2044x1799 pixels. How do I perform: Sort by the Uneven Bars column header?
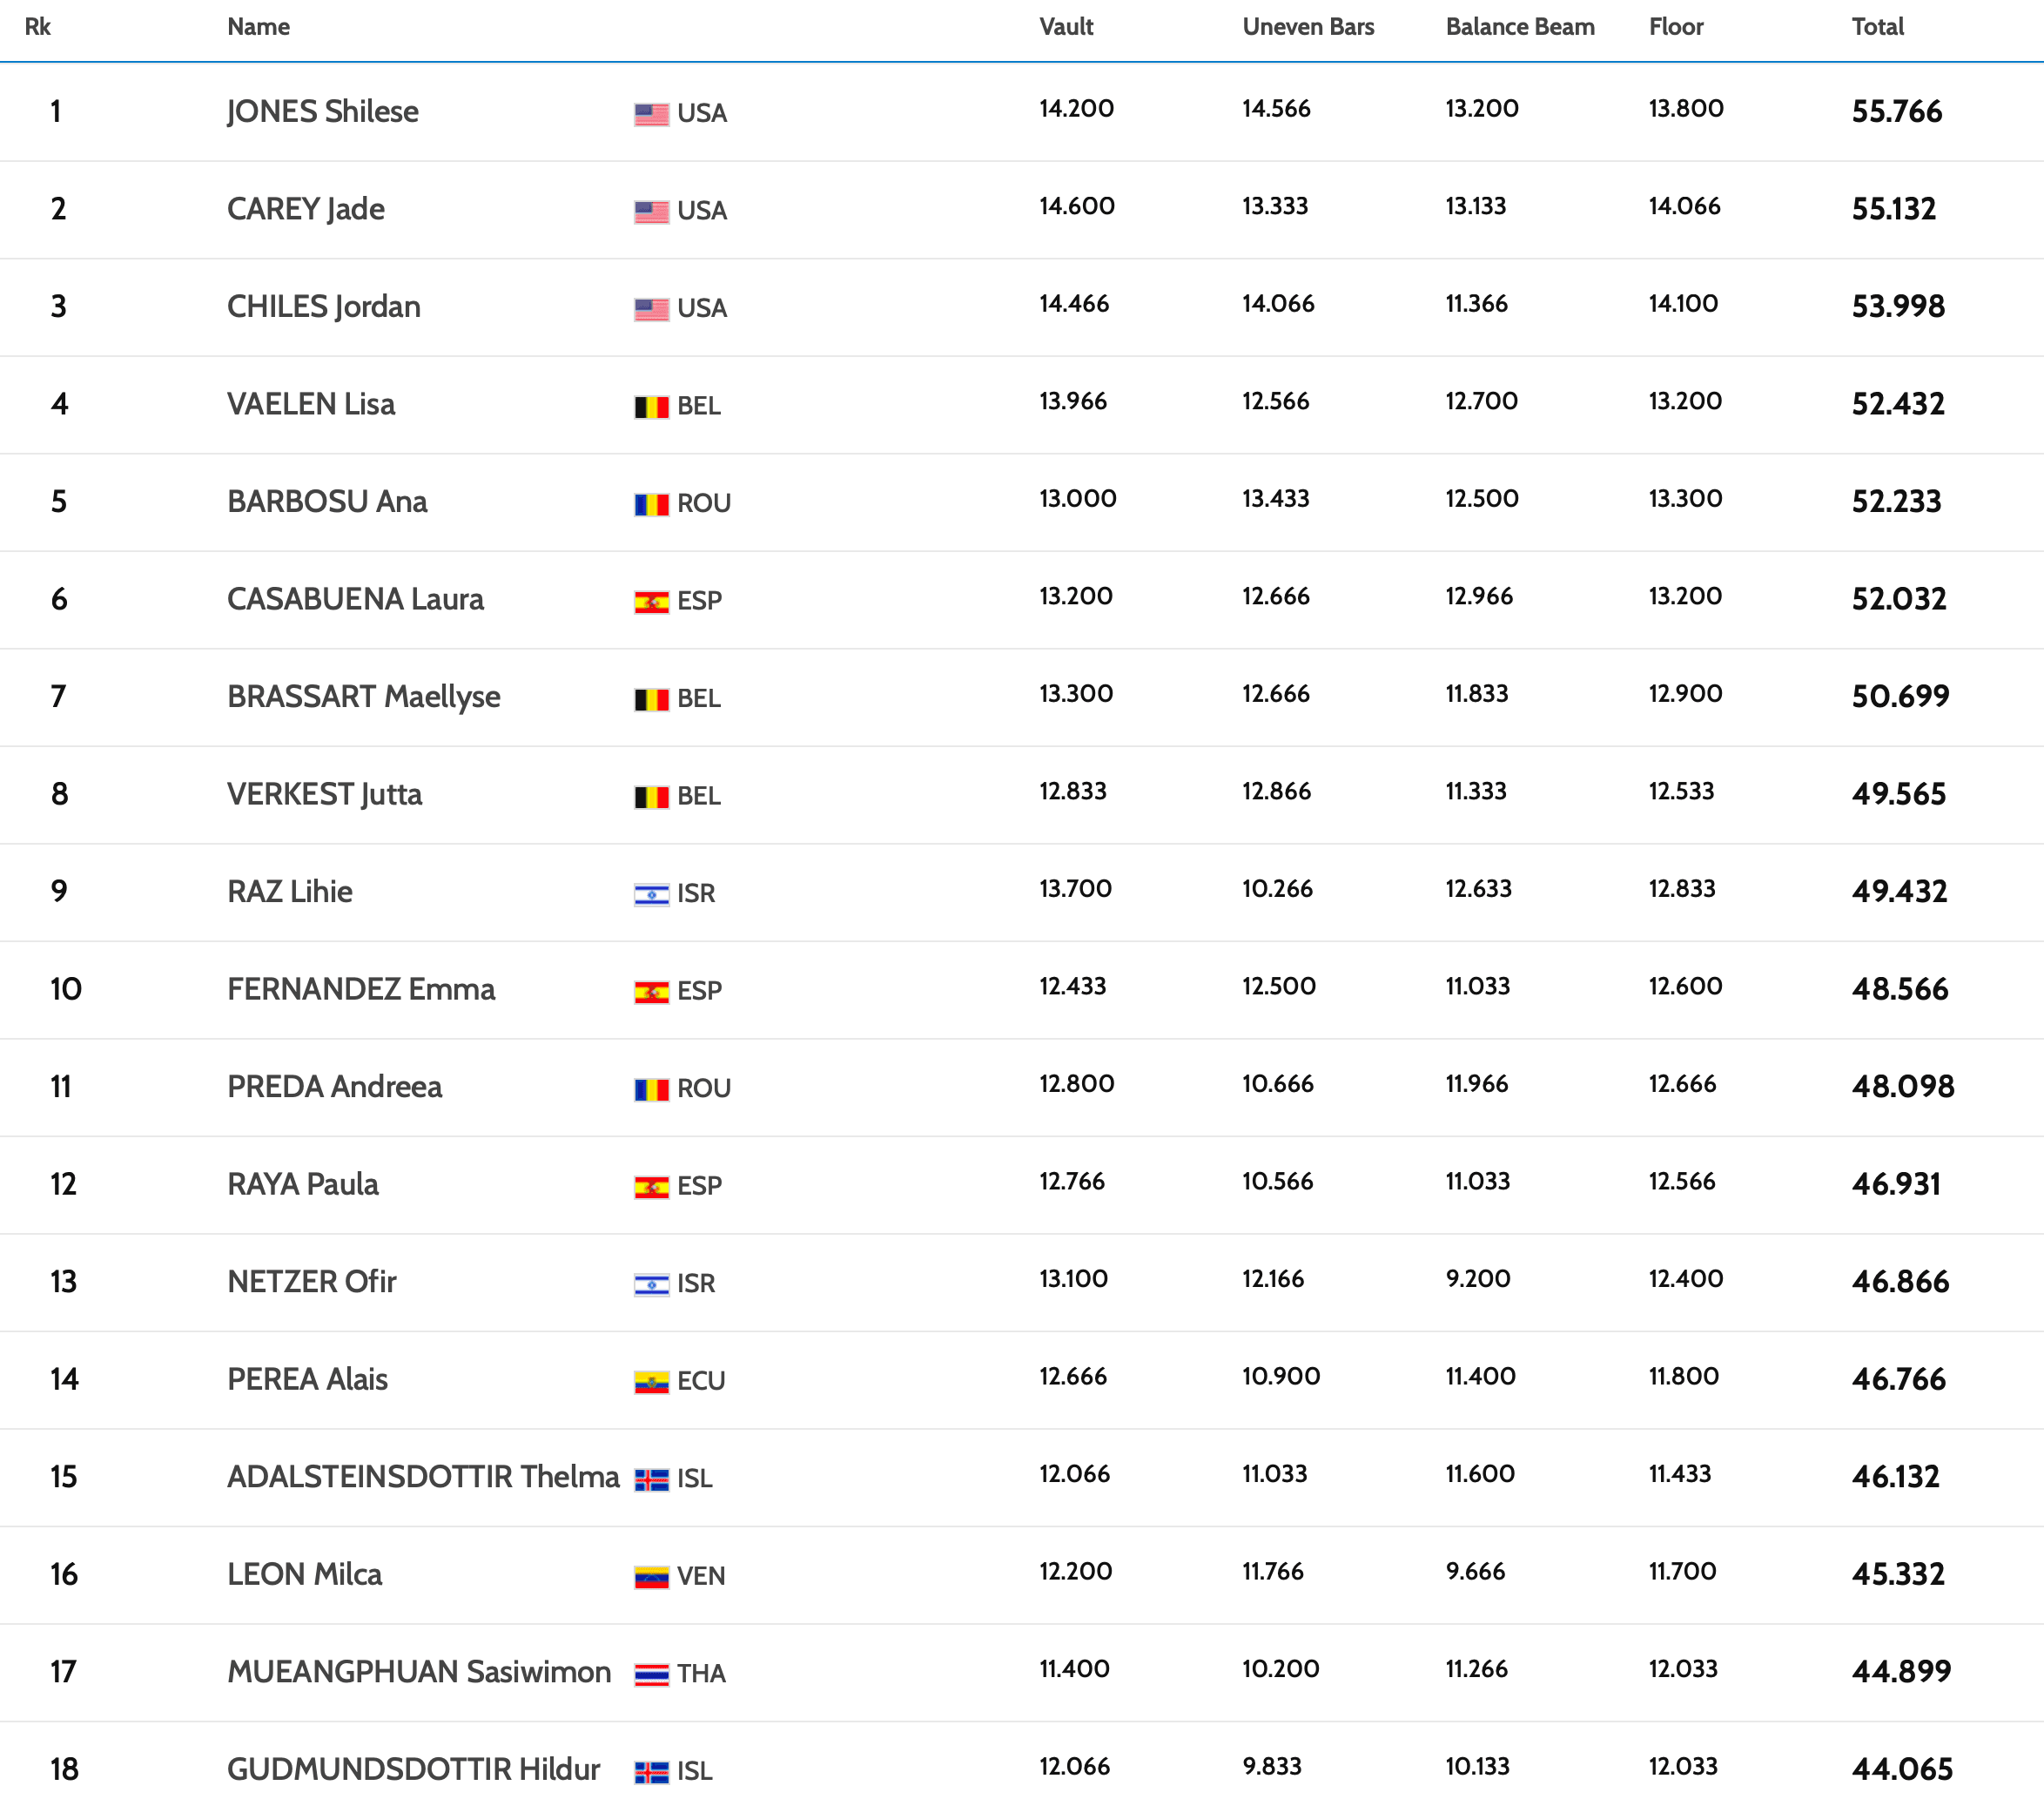point(1308,27)
